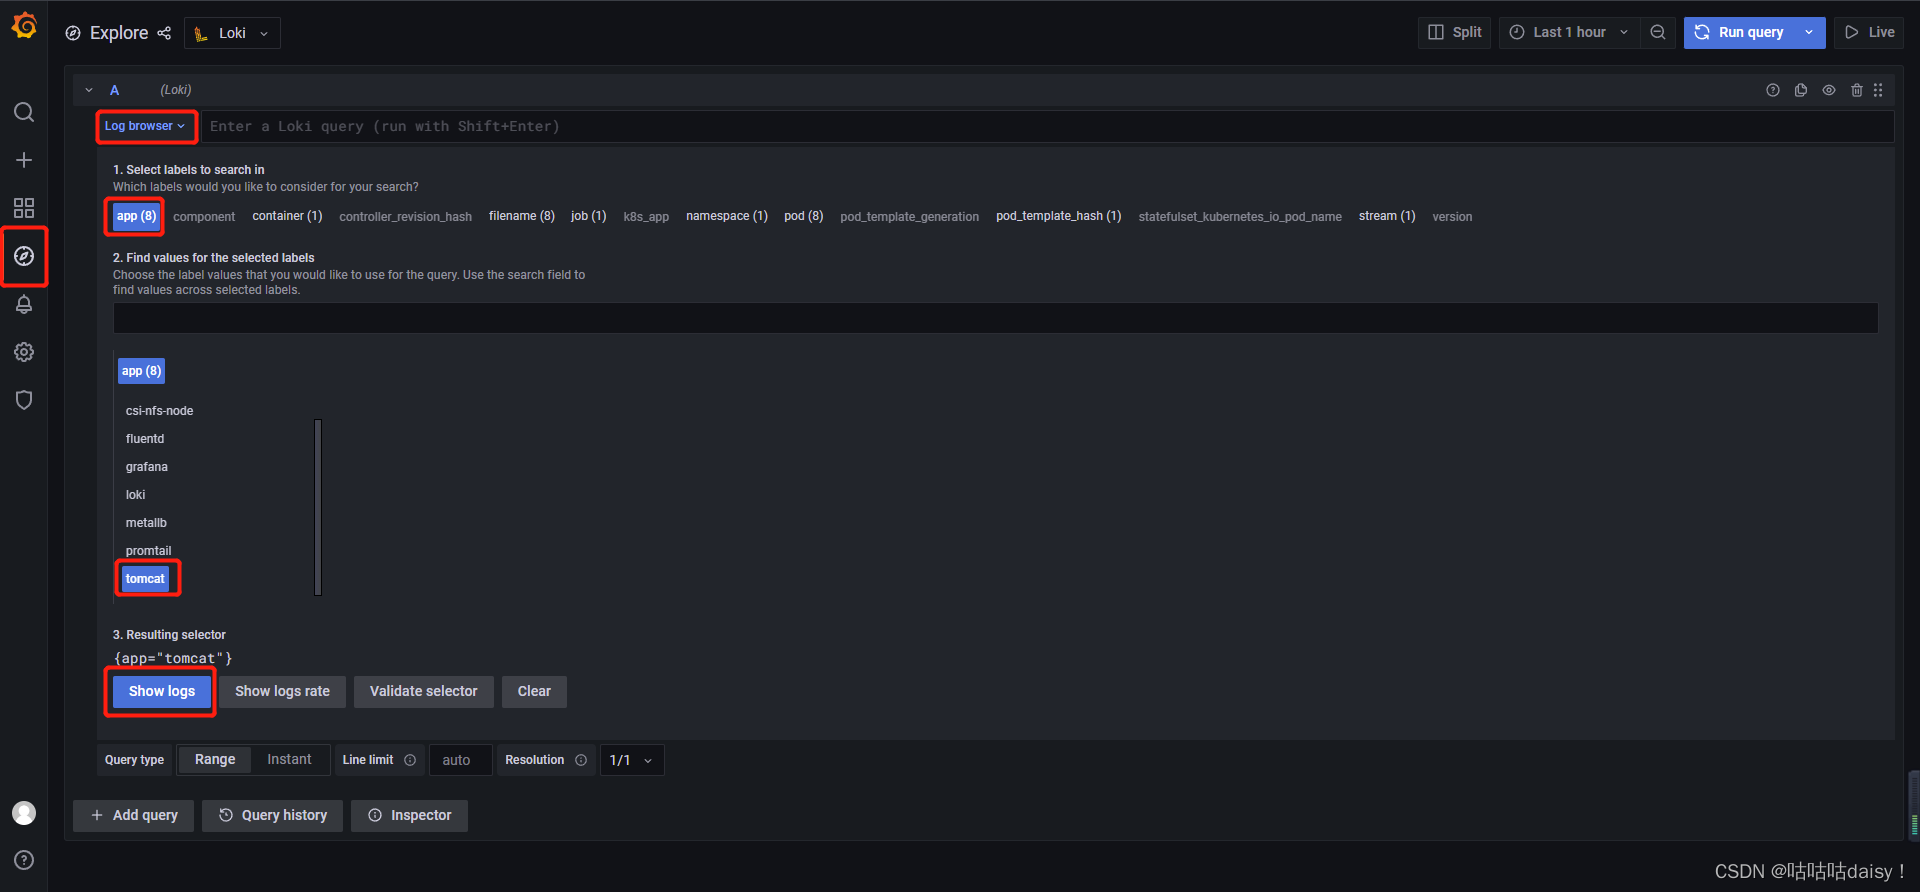Toggle query A visibility eye icon
The width and height of the screenshot is (1920, 892).
click(1829, 90)
